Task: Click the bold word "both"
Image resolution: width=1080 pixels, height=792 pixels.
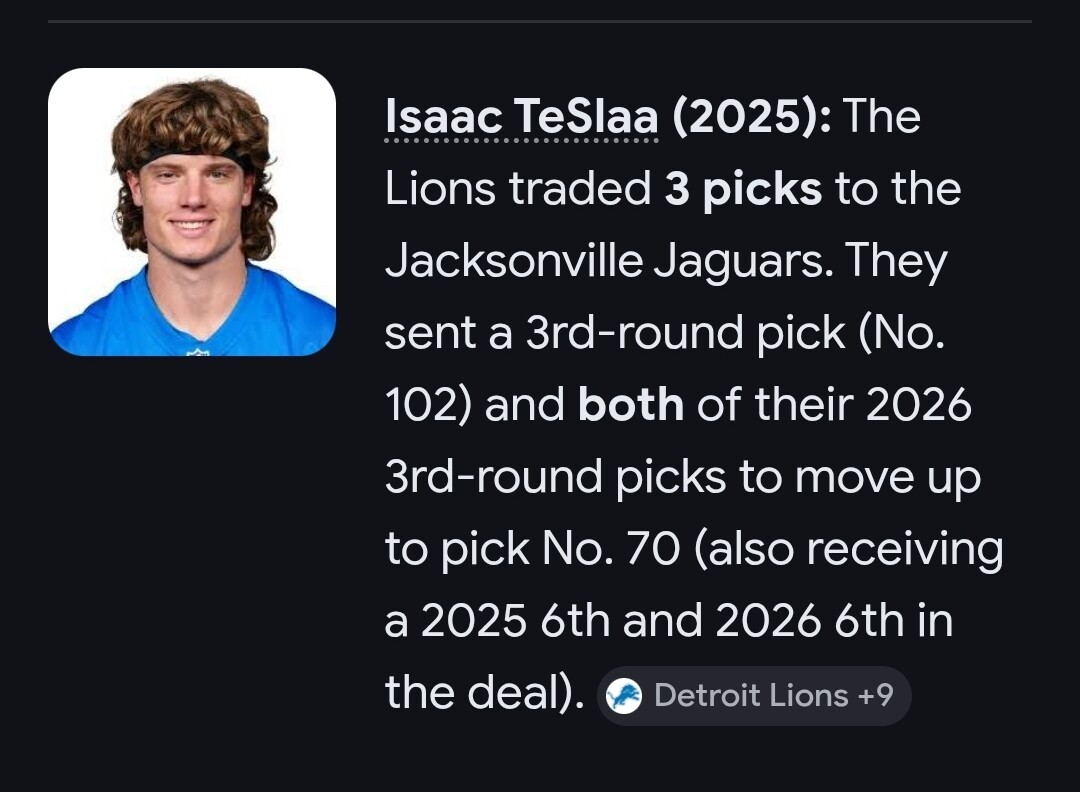Action: pyautogui.click(x=630, y=406)
